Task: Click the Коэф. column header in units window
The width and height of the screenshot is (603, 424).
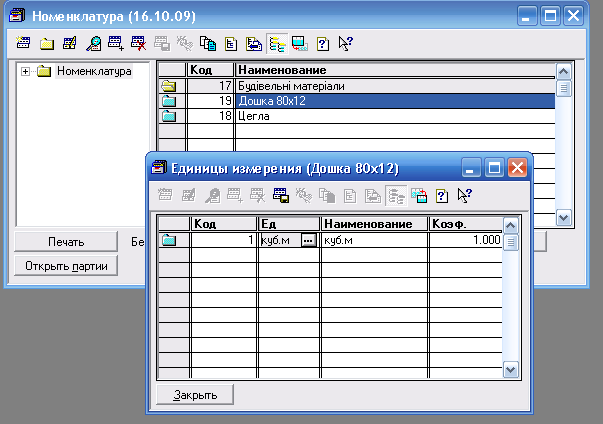Action: (x=466, y=224)
